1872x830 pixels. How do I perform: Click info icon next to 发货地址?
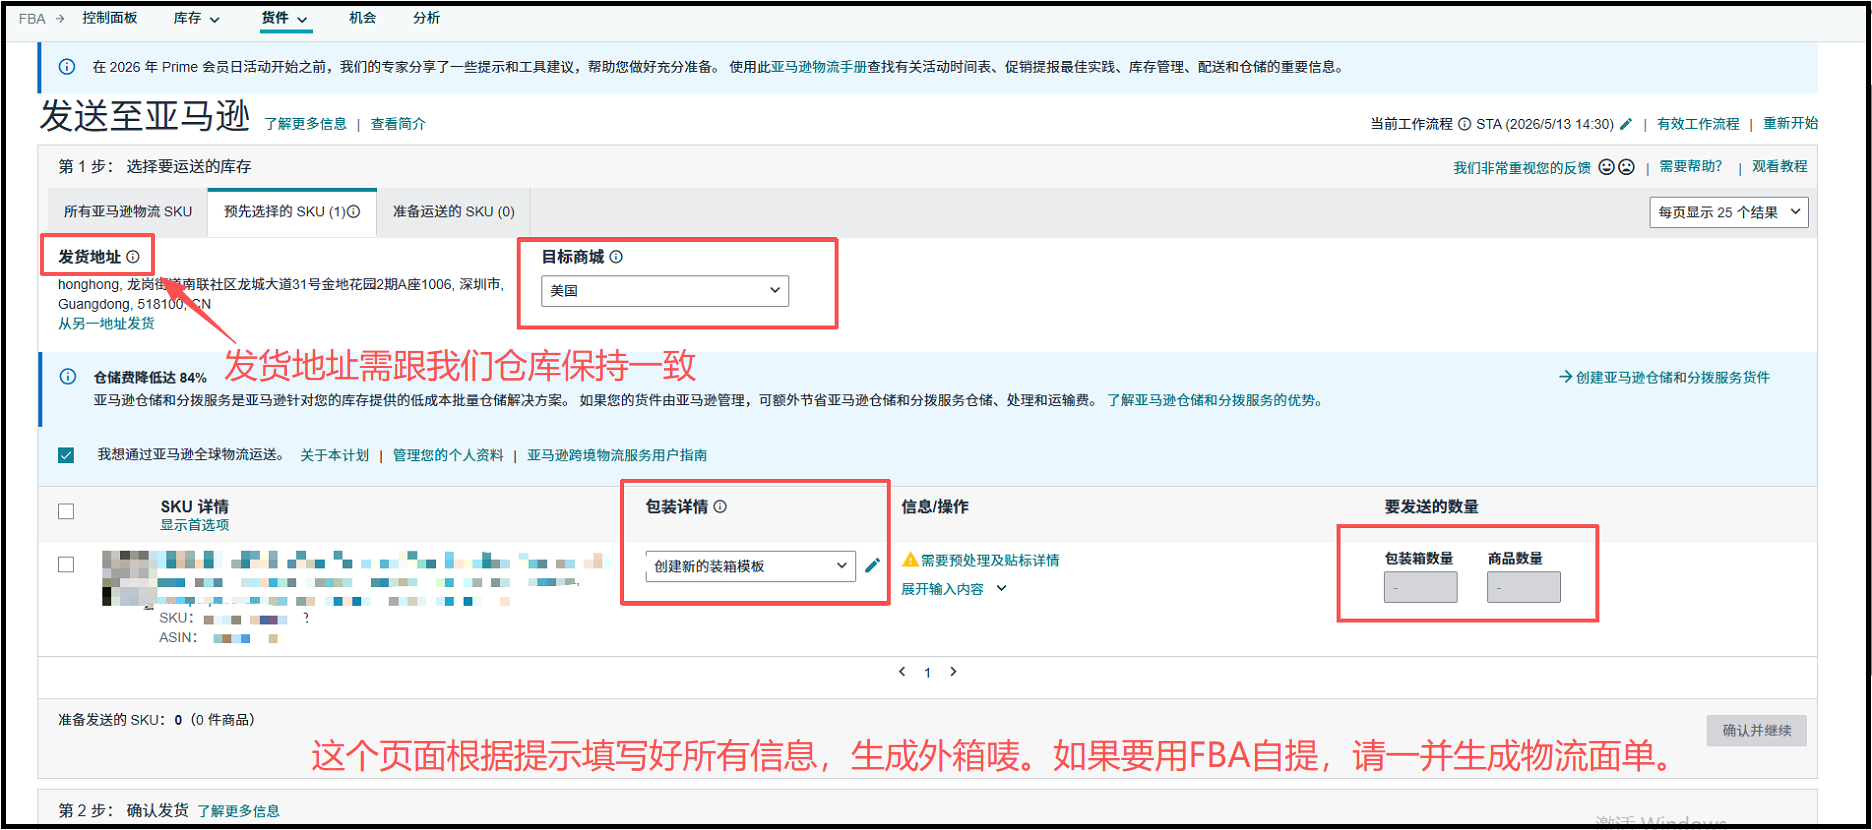pos(133,257)
